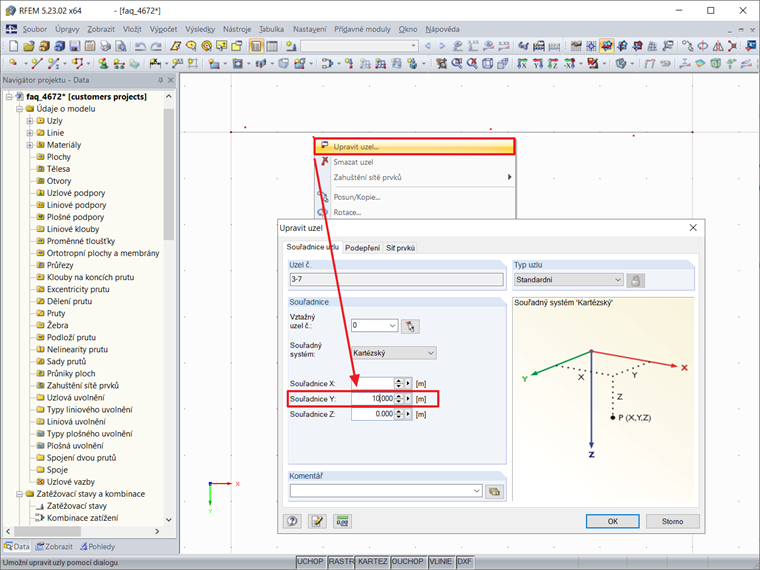Open the Vztažný uzel č. dropdown

tap(393, 326)
